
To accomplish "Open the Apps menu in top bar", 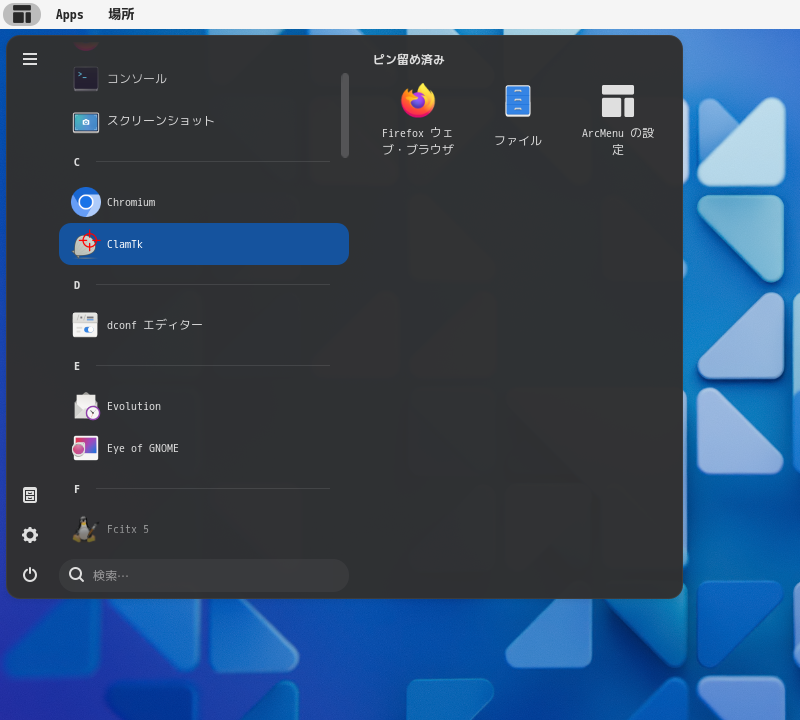I will (x=69, y=14).
